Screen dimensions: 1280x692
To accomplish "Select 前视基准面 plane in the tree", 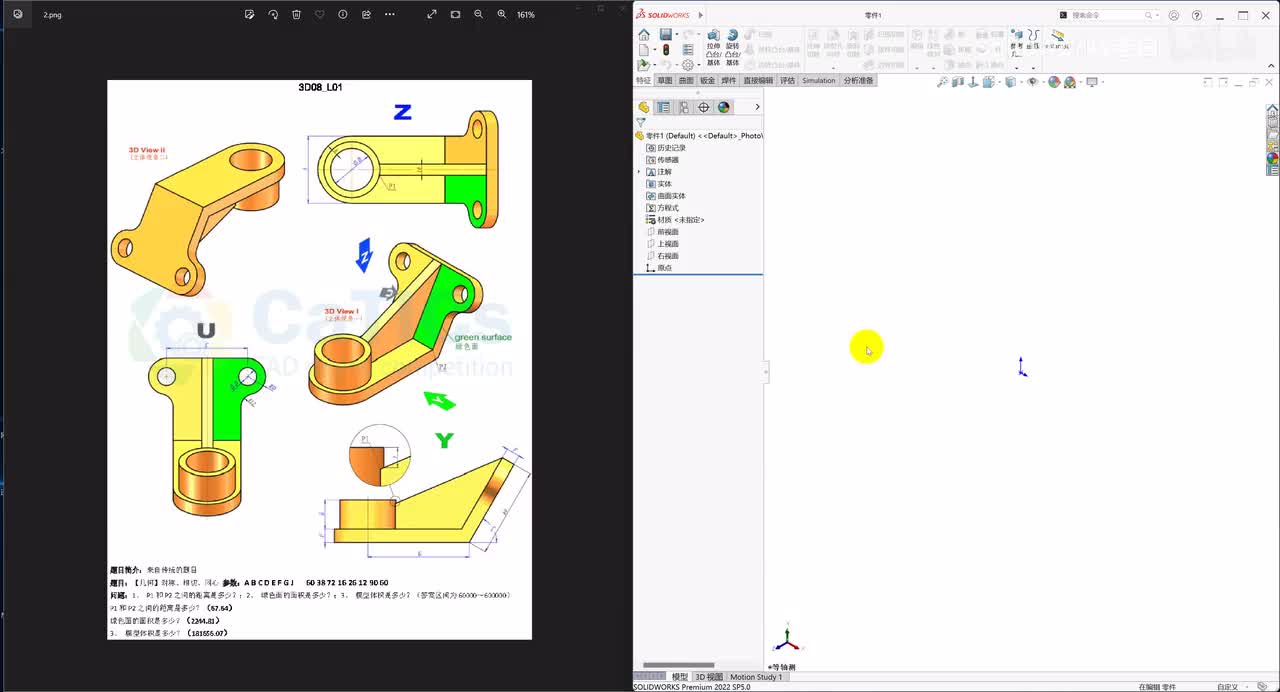I will [x=663, y=232].
